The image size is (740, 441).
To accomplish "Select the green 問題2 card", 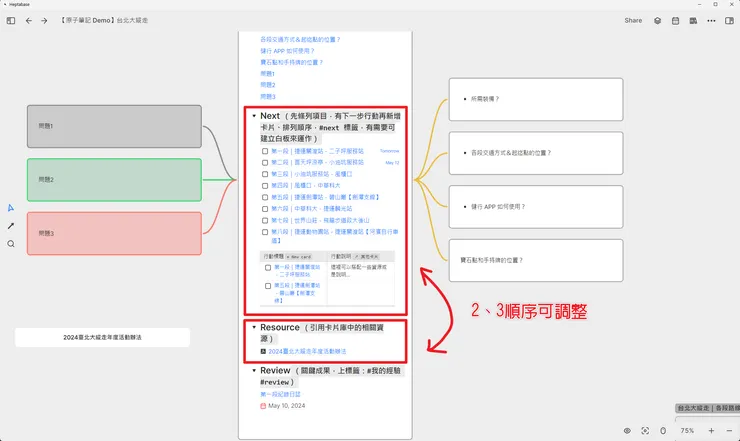I will pyautogui.click(x=114, y=180).
